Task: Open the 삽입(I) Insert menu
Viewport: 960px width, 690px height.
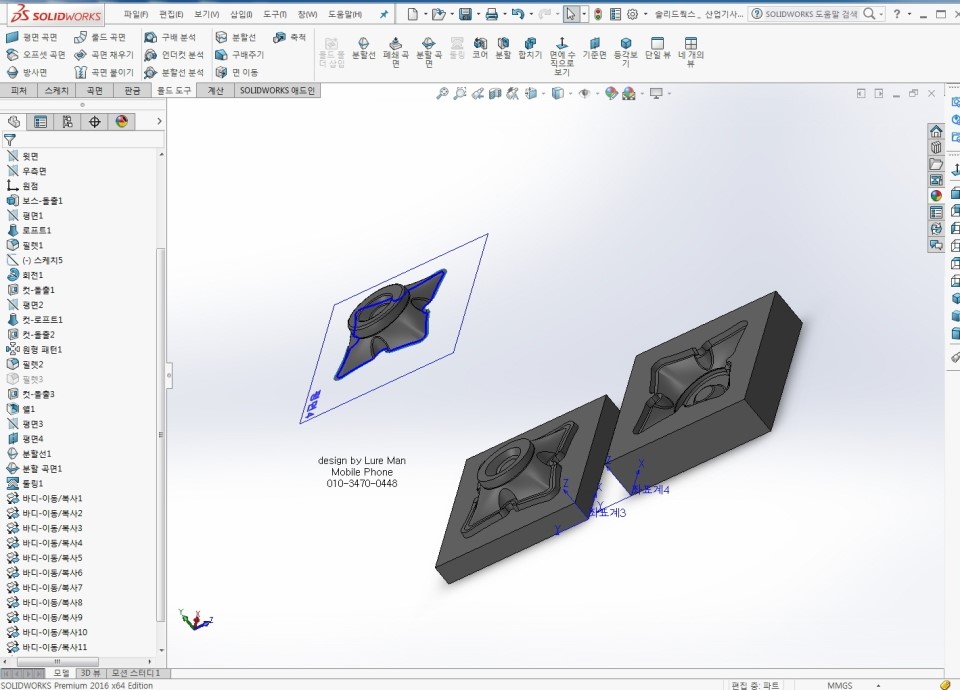Action: [x=241, y=14]
